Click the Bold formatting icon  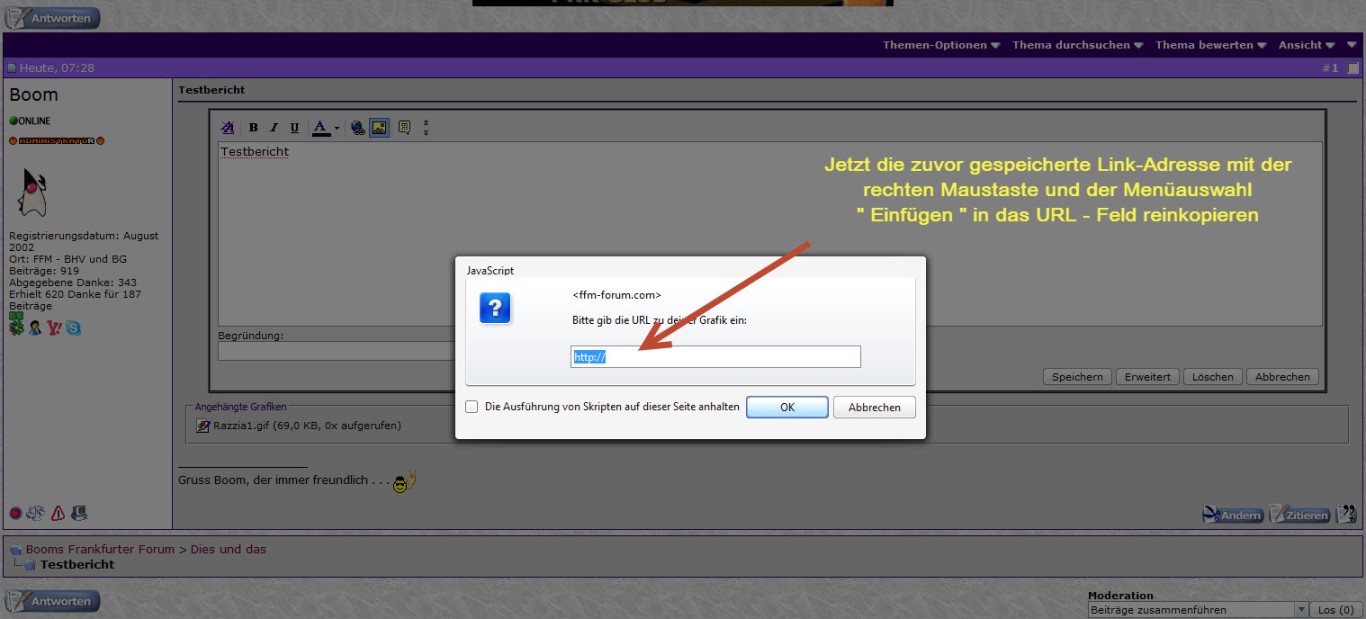[x=253, y=128]
